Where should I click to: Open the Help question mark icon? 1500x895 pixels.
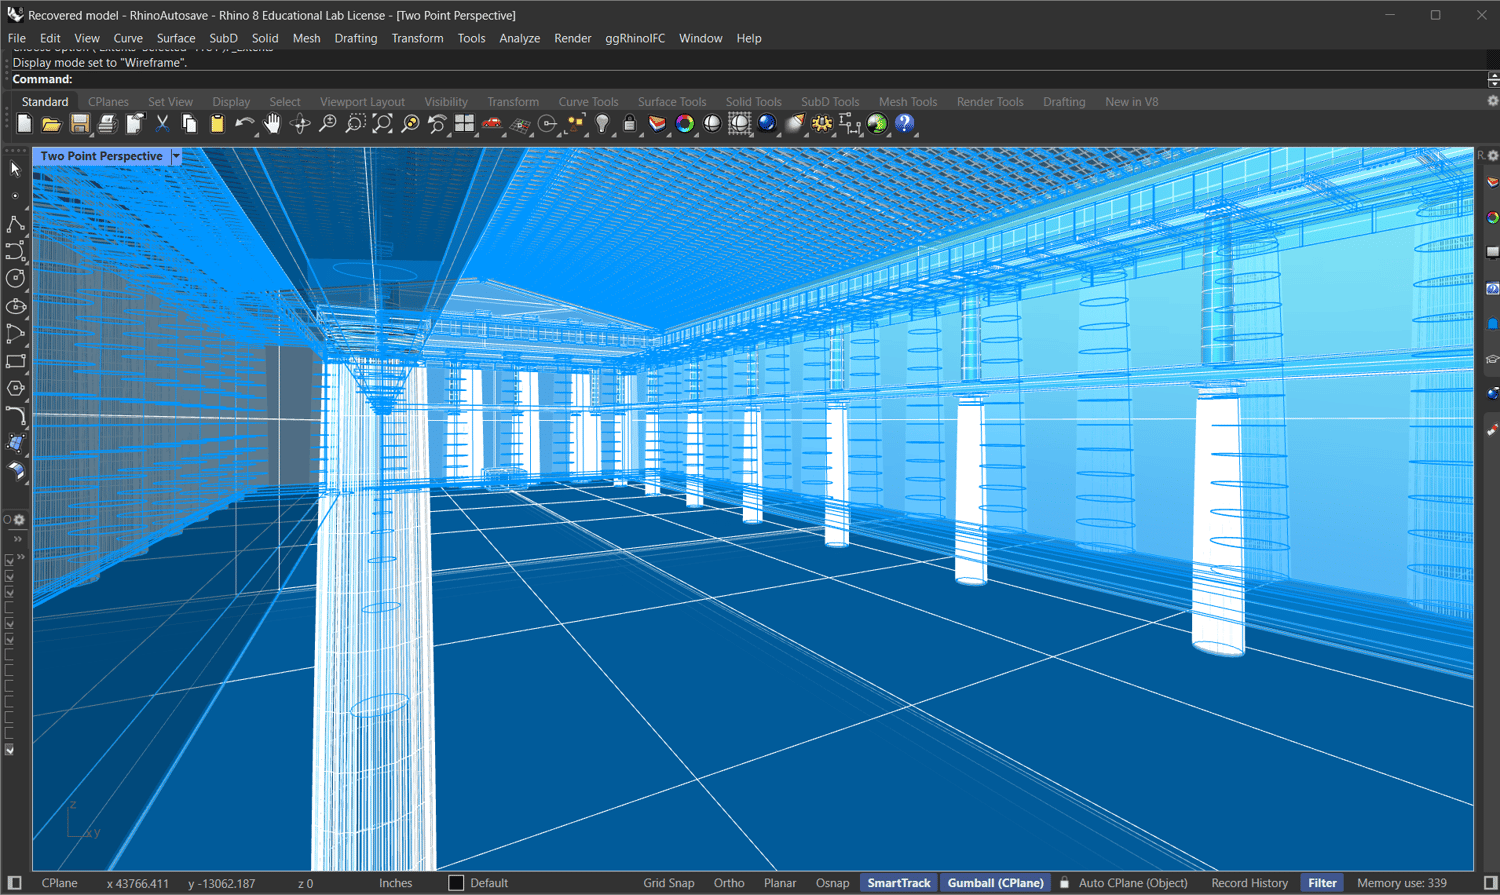[904, 124]
